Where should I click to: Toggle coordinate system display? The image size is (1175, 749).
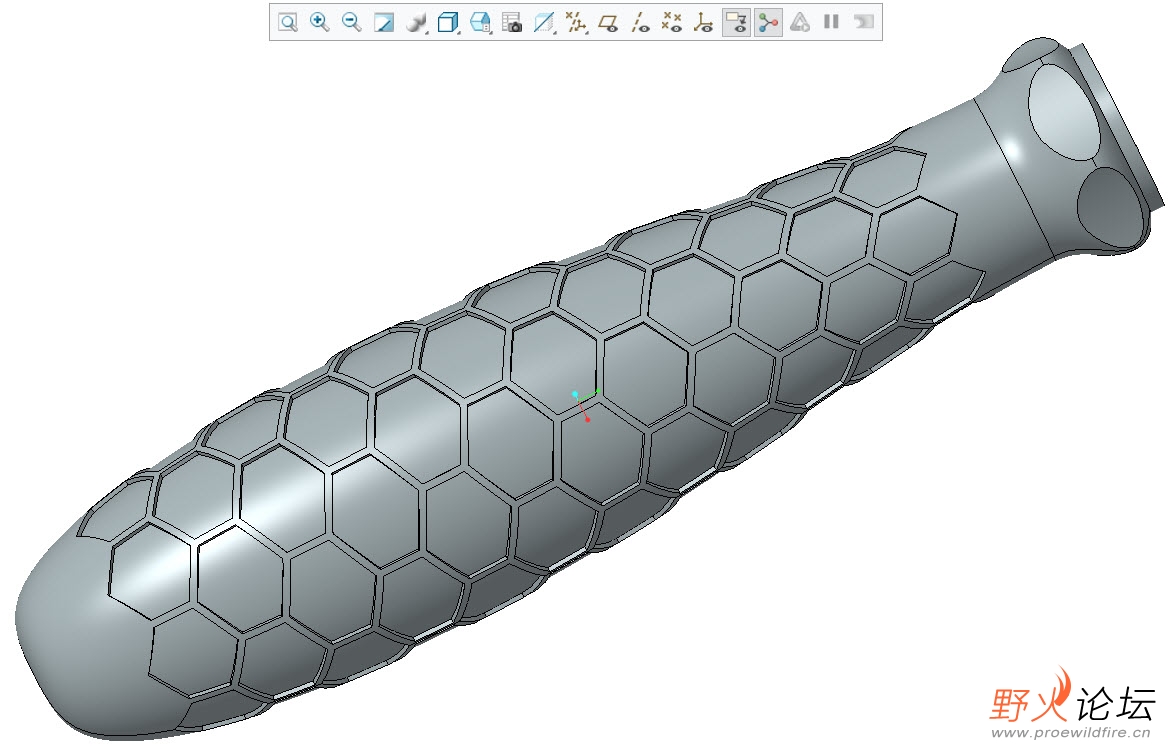(704, 22)
